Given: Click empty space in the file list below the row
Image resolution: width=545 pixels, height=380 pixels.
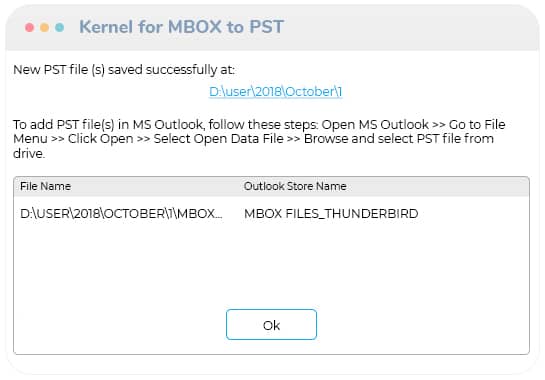Looking at the screenshot, I should [x=271, y=264].
